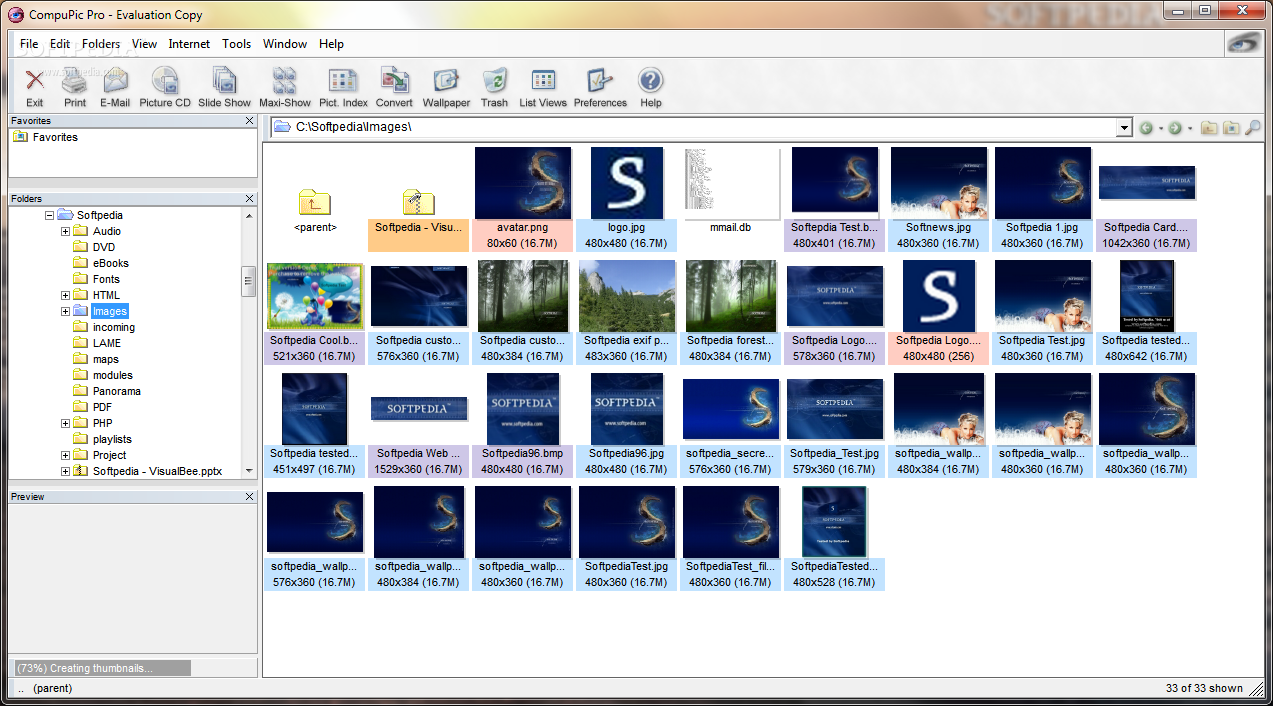
Task: Select the eBooks folder in tree
Action: pyautogui.click(x=111, y=263)
